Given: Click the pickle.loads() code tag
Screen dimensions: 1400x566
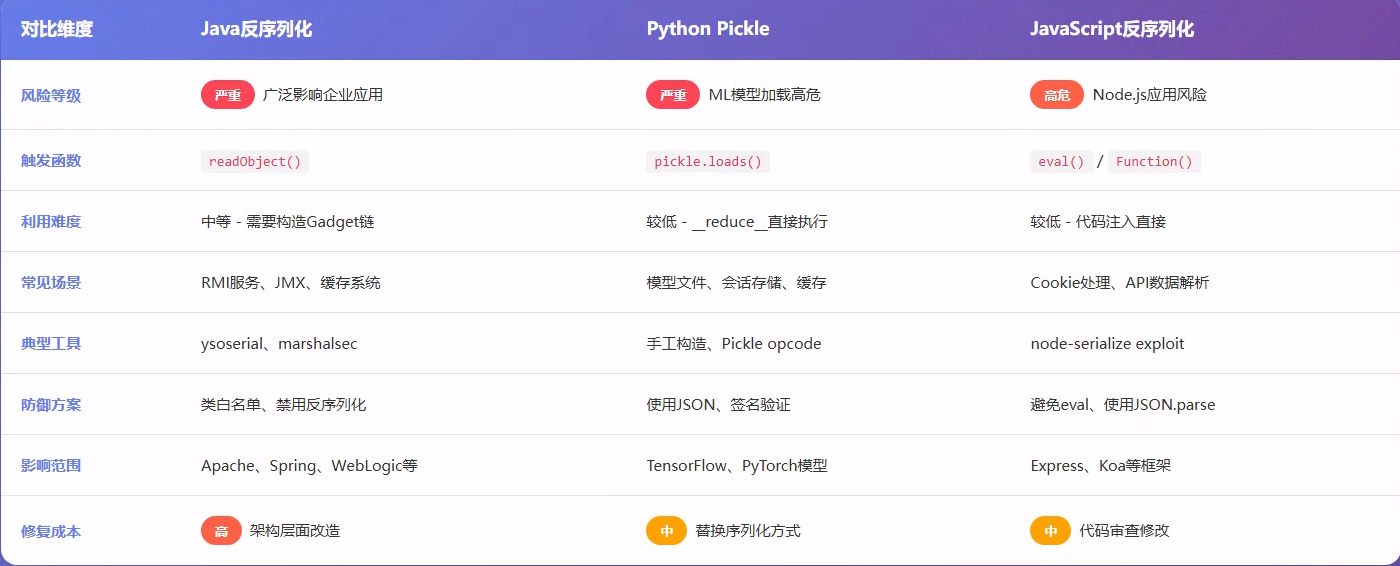Looking at the screenshot, I should tap(708, 161).
